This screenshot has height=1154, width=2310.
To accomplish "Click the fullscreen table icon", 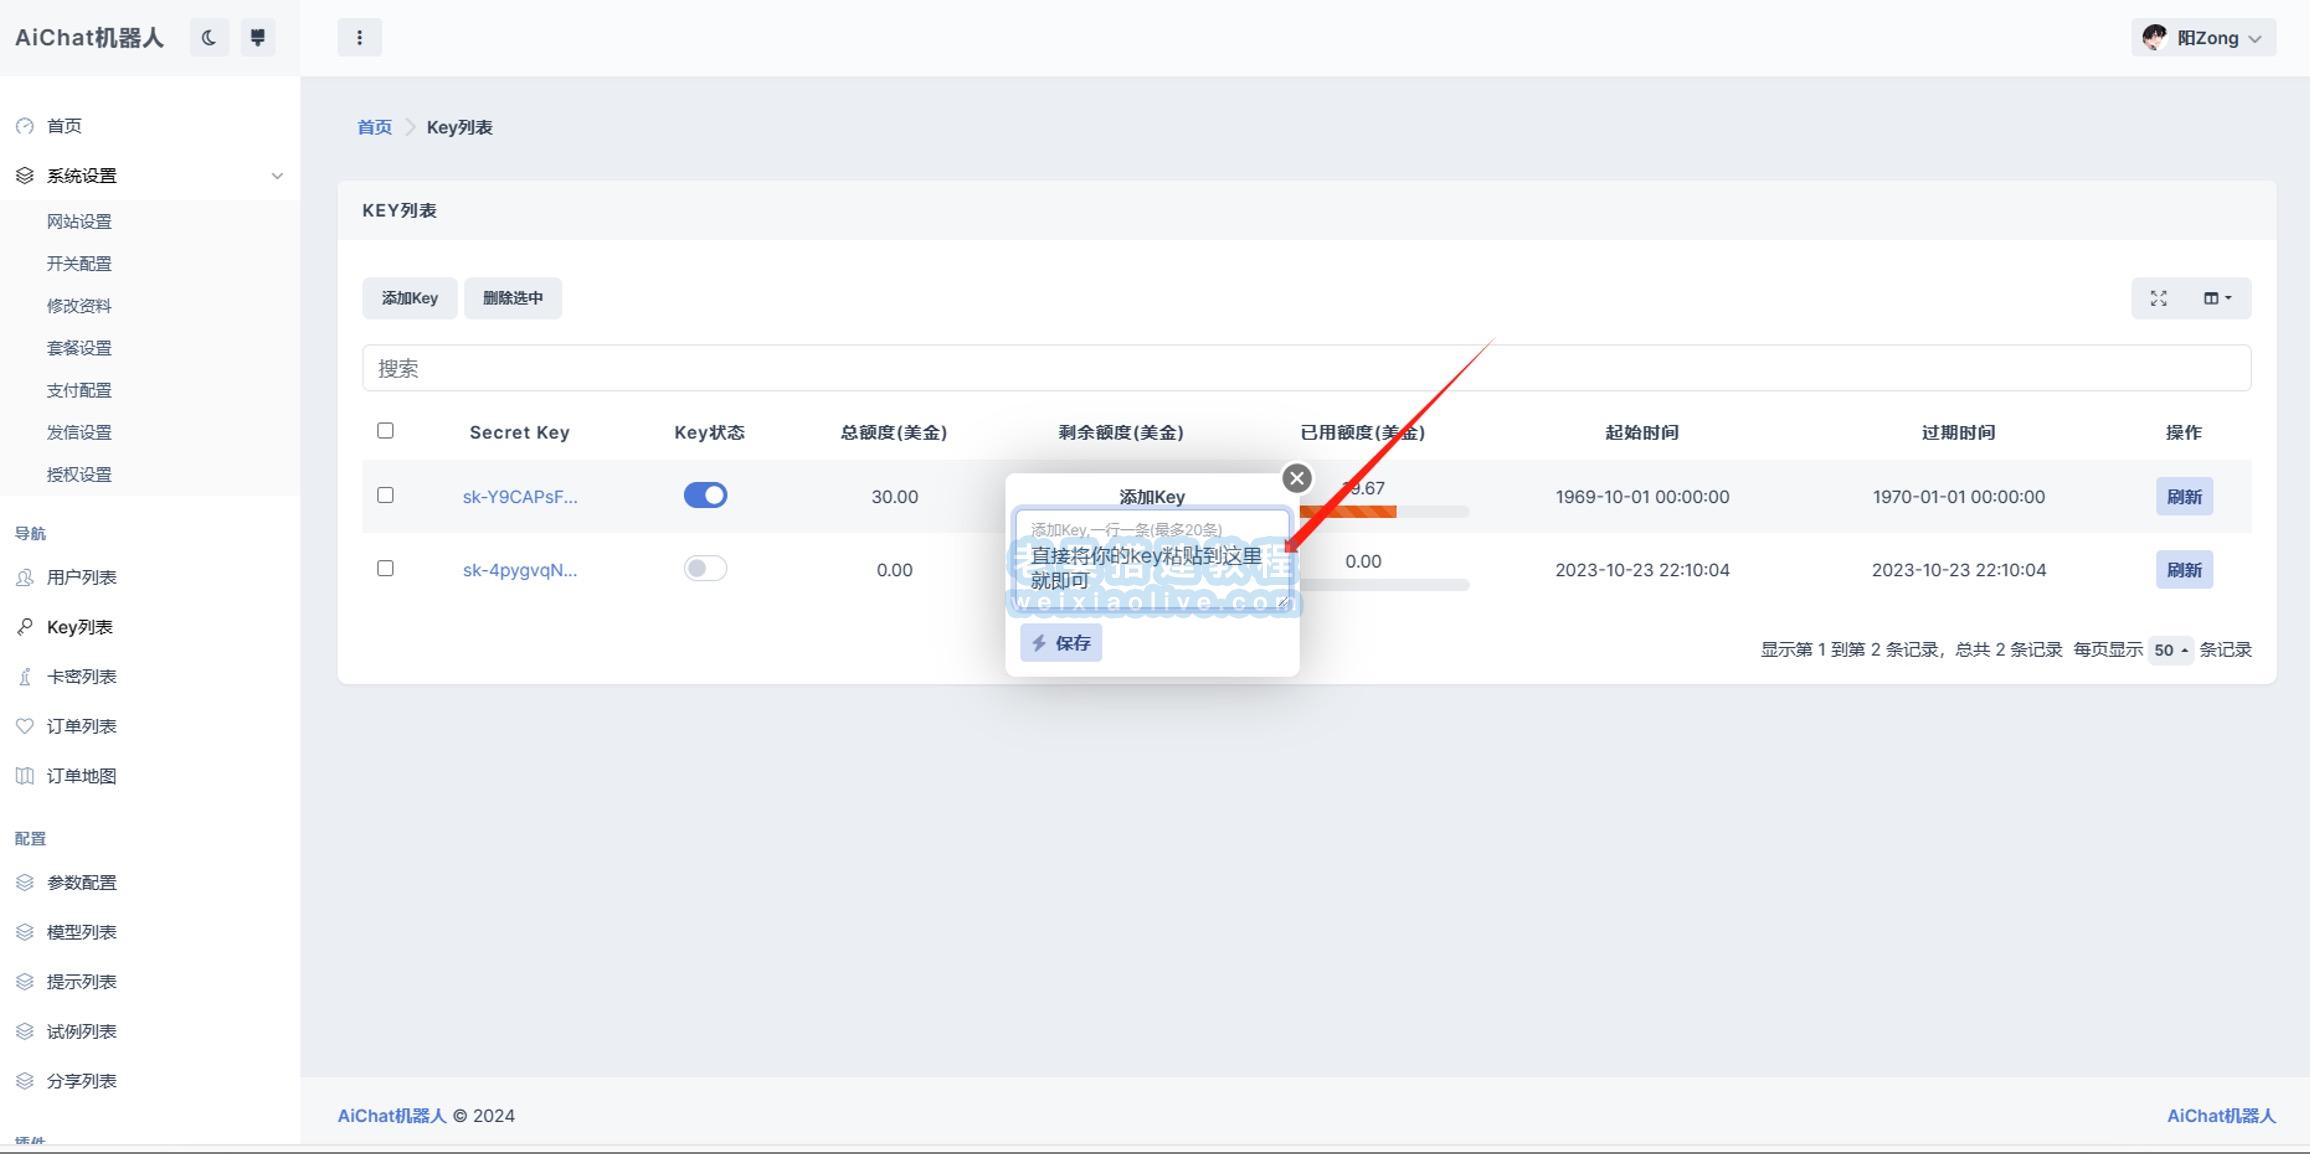I will tap(2158, 298).
